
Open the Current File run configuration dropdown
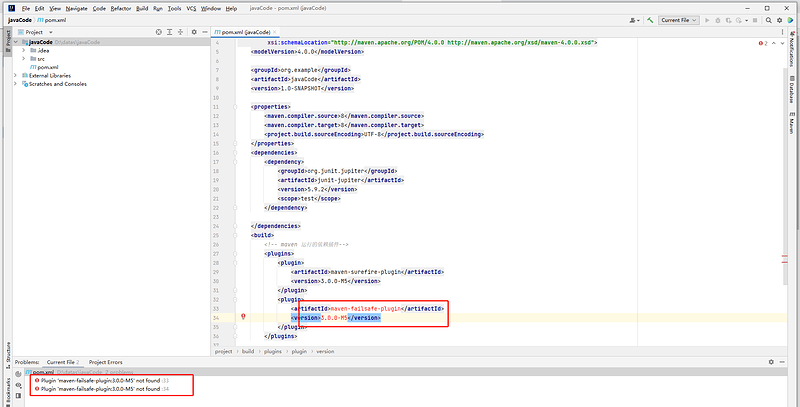click(x=679, y=20)
